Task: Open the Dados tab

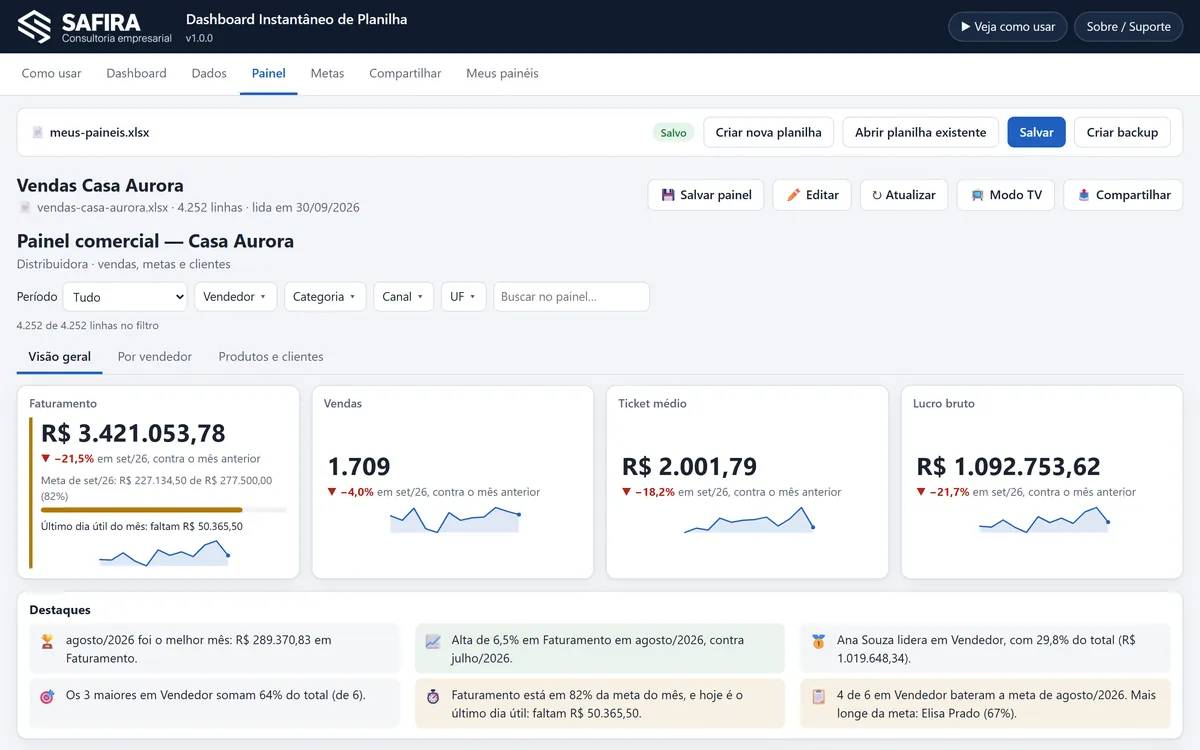Action: 209,73
